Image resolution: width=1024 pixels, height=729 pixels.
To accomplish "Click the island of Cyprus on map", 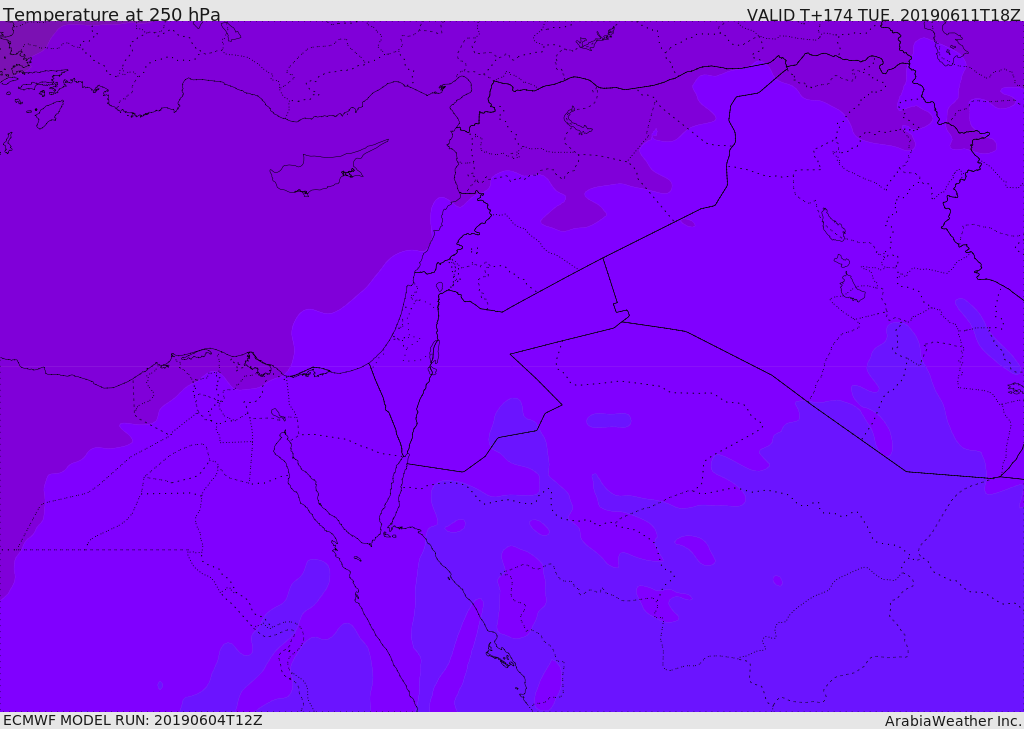I will coord(328,169).
